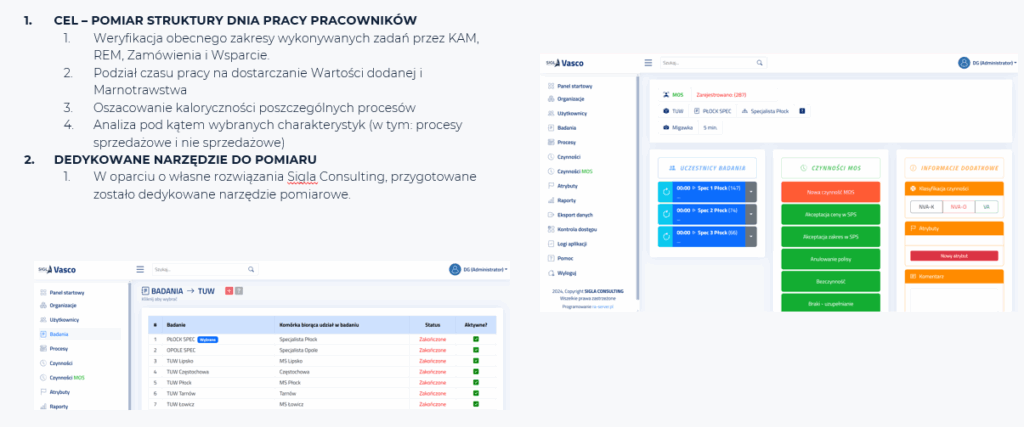Toggle the Aktywne checkbox for PŁOCK SPEC
The image size is (1024, 427).
pos(476,339)
